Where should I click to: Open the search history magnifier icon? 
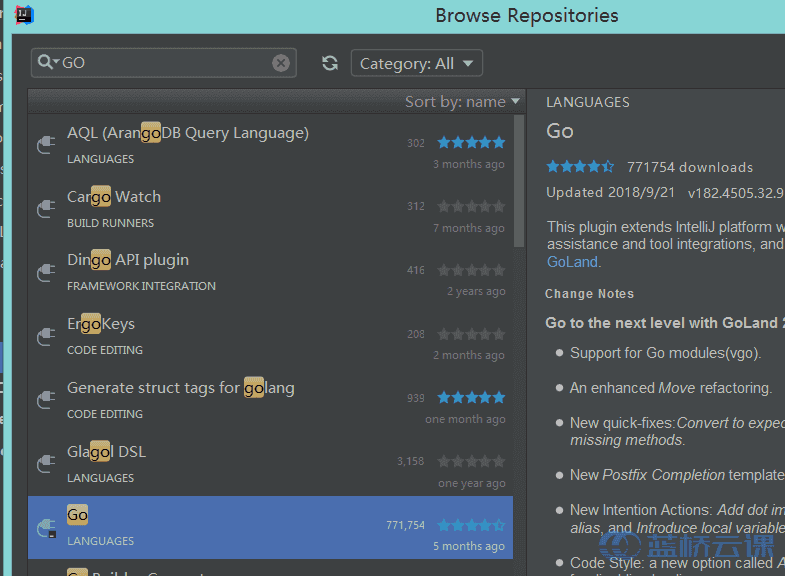point(48,62)
